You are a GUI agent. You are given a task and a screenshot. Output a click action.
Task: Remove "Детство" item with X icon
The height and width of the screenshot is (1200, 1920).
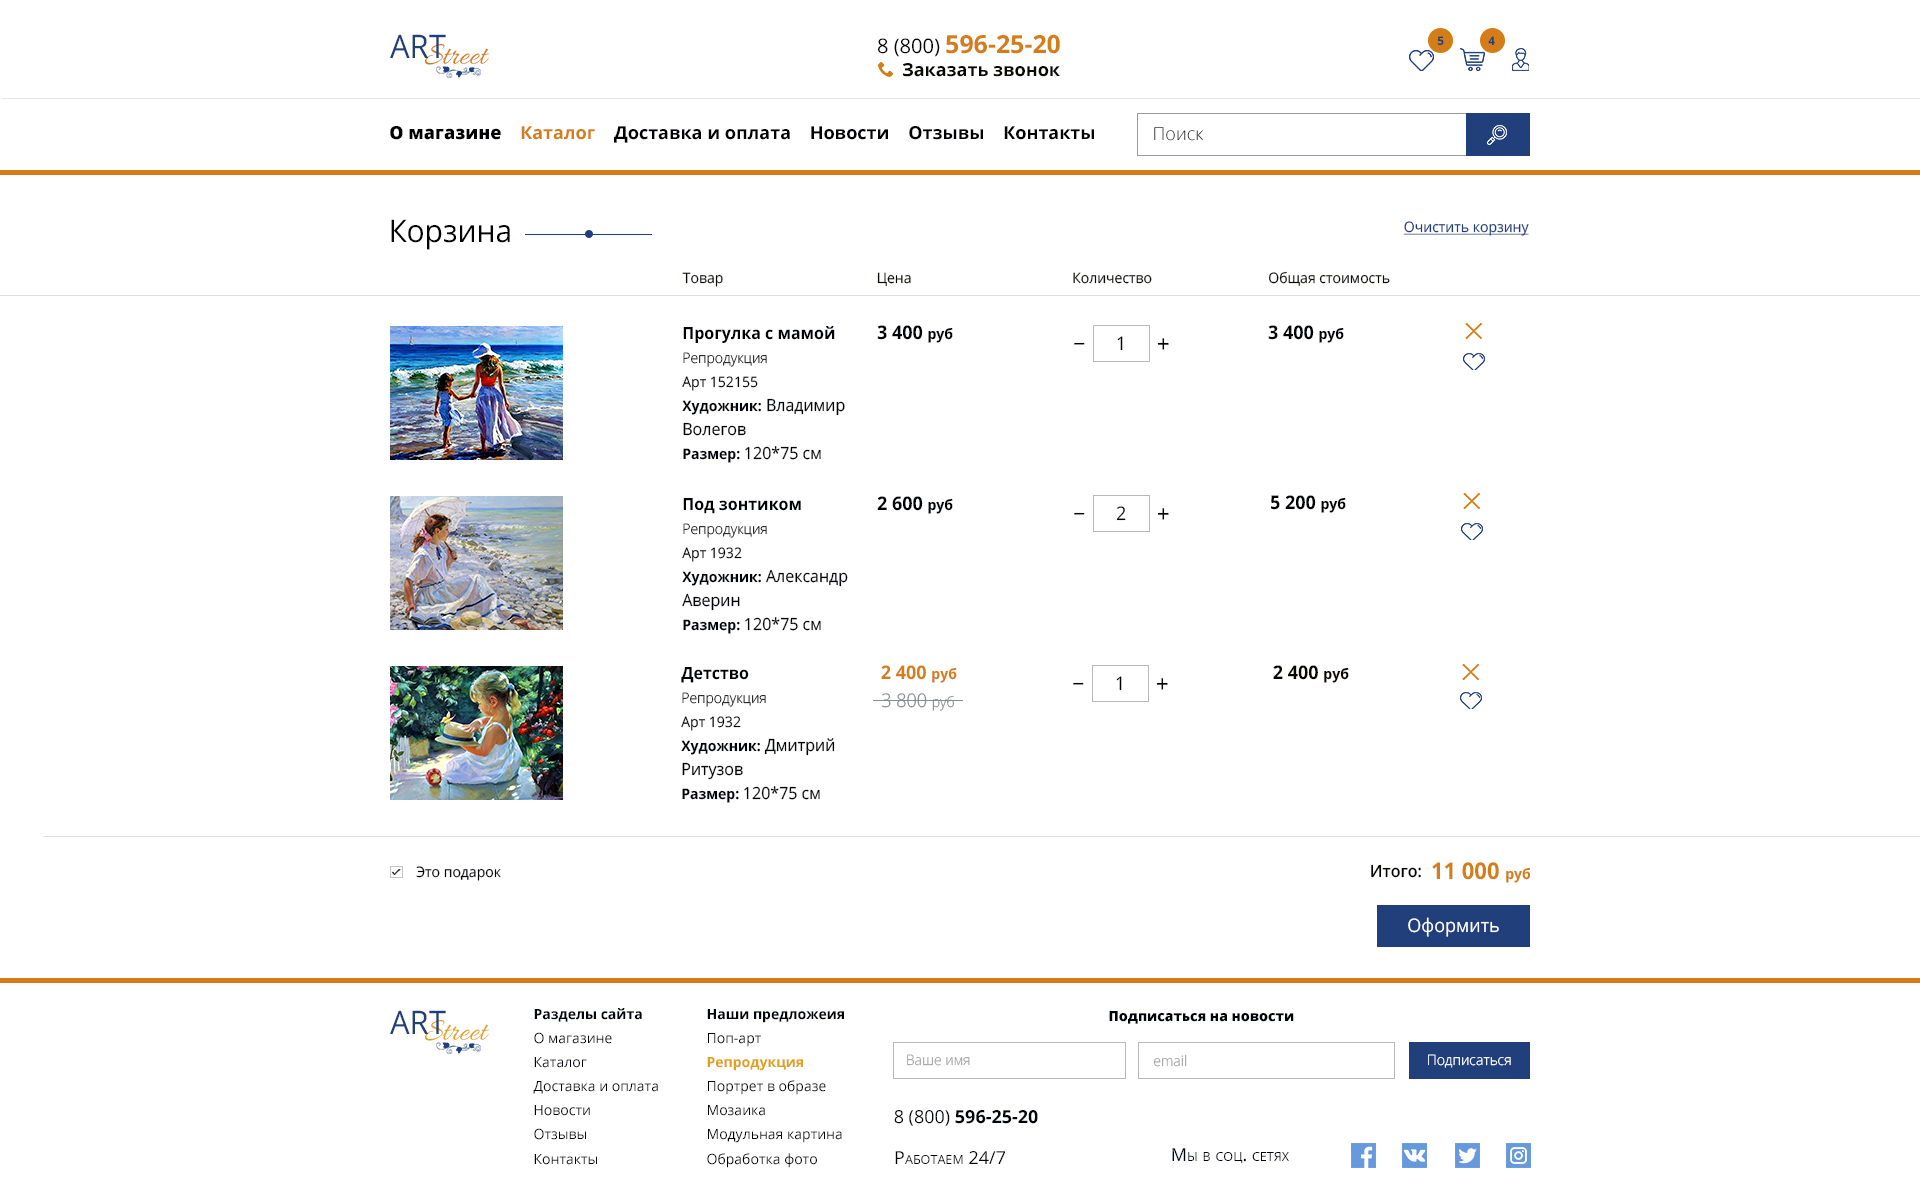point(1470,672)
